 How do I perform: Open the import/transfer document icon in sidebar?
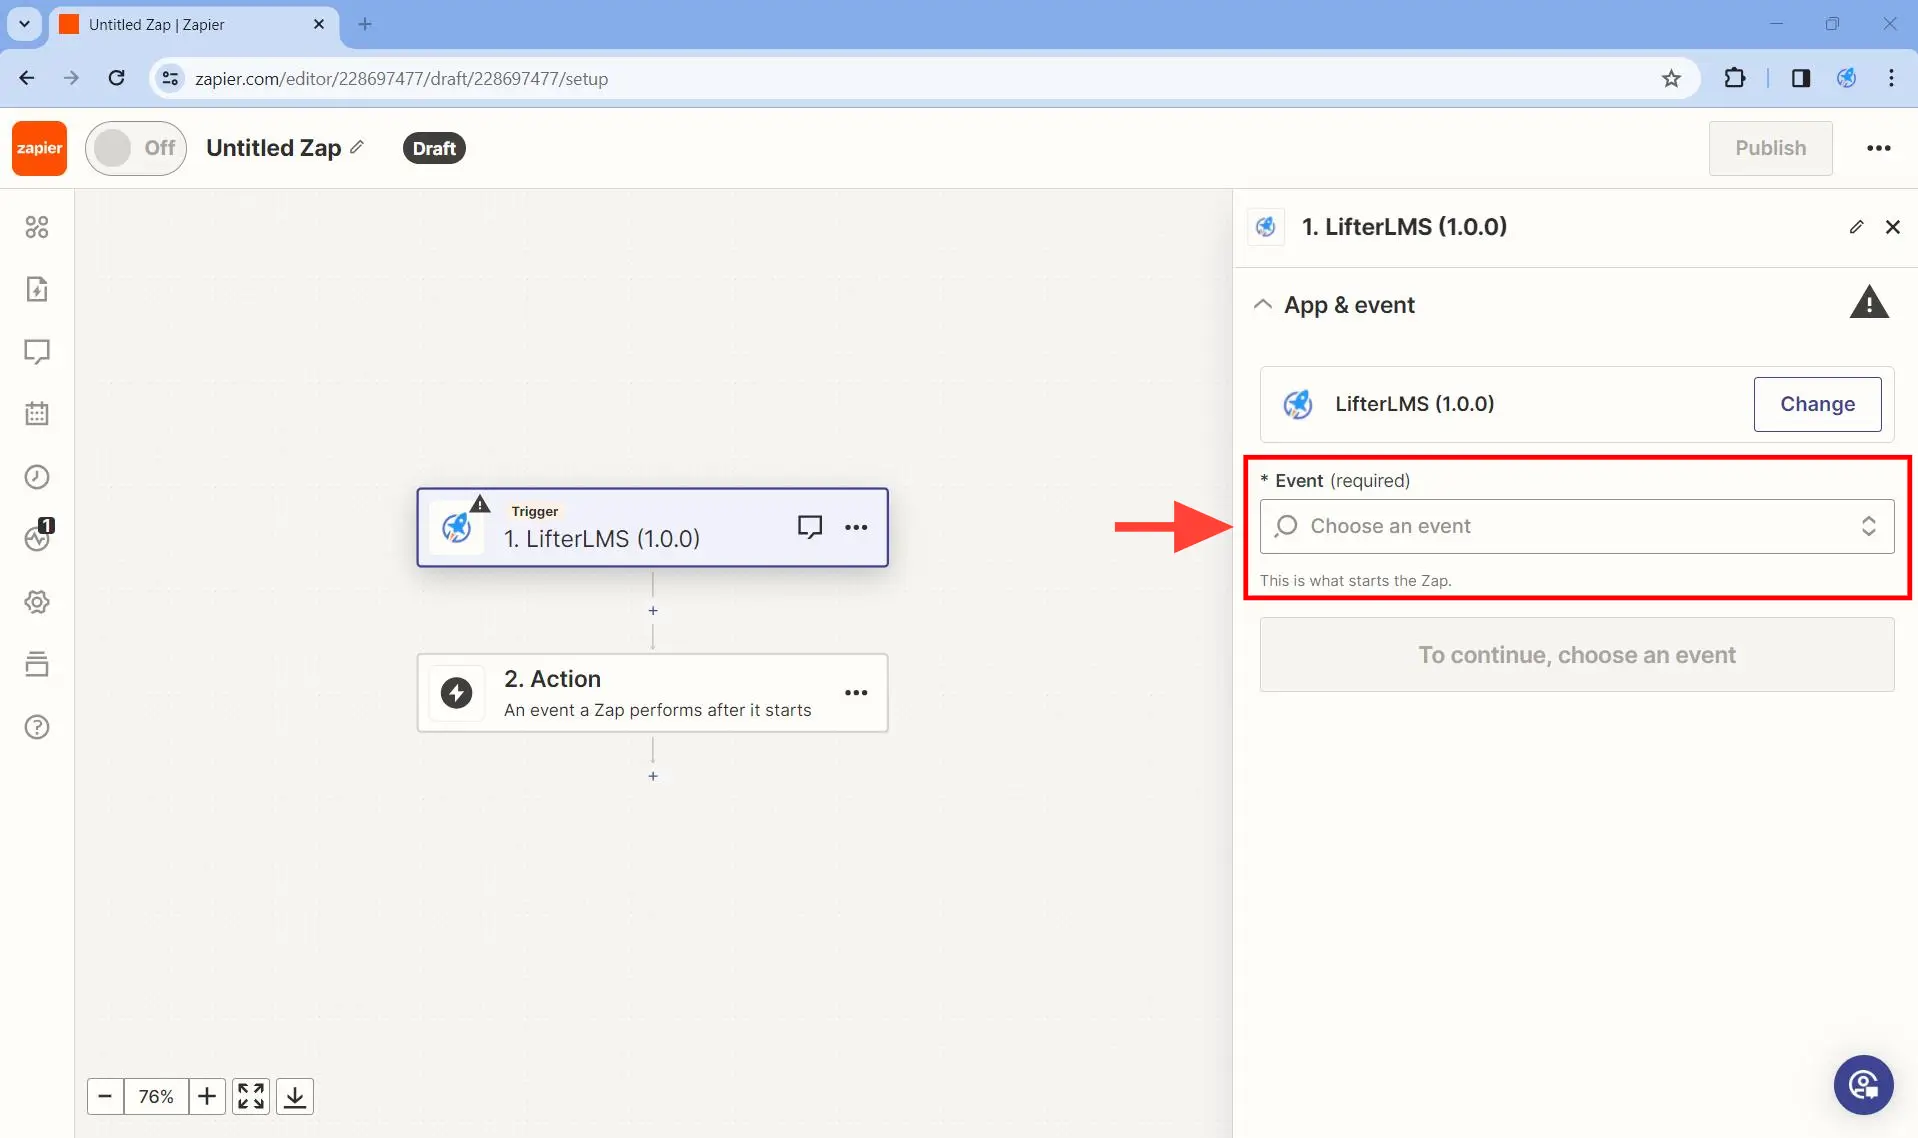[x=37, y=289]
